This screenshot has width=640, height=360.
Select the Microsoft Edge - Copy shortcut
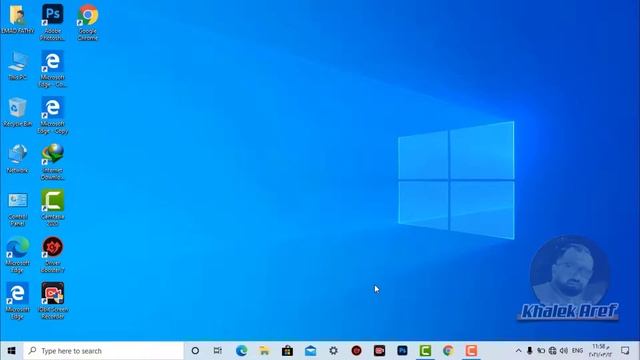coord(53,116)
